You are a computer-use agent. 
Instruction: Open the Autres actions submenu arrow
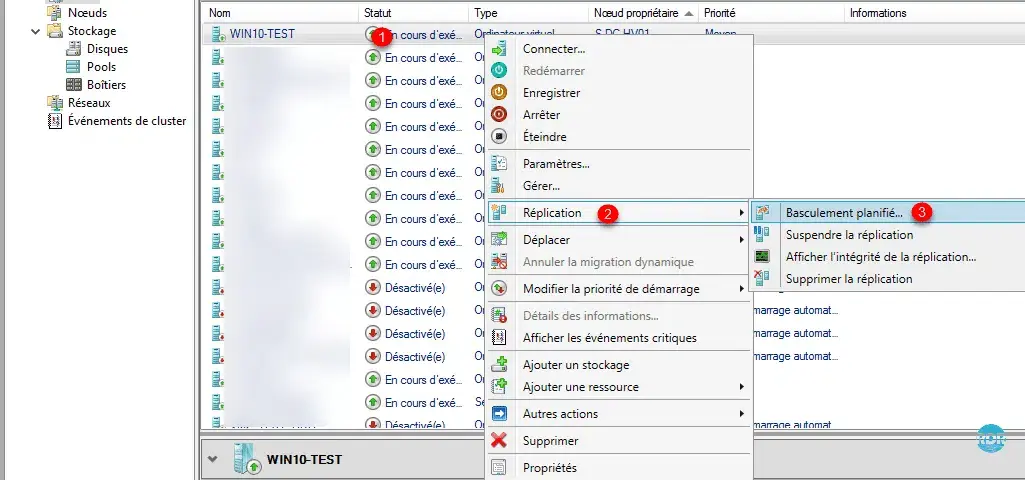click(x=741, y=414)
